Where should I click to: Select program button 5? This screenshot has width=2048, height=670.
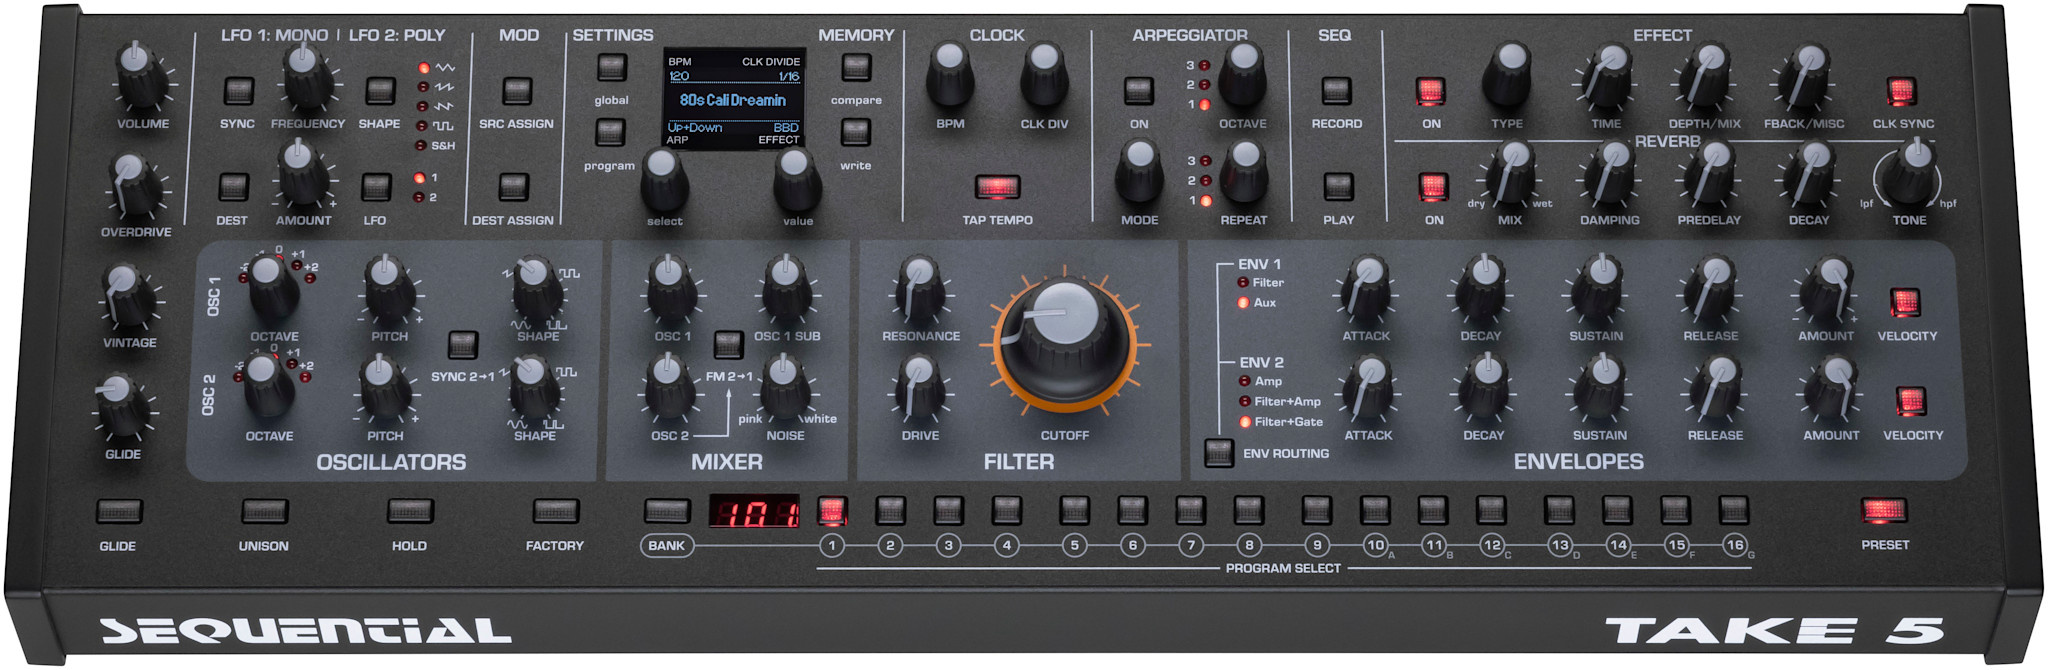point(1074,511)
